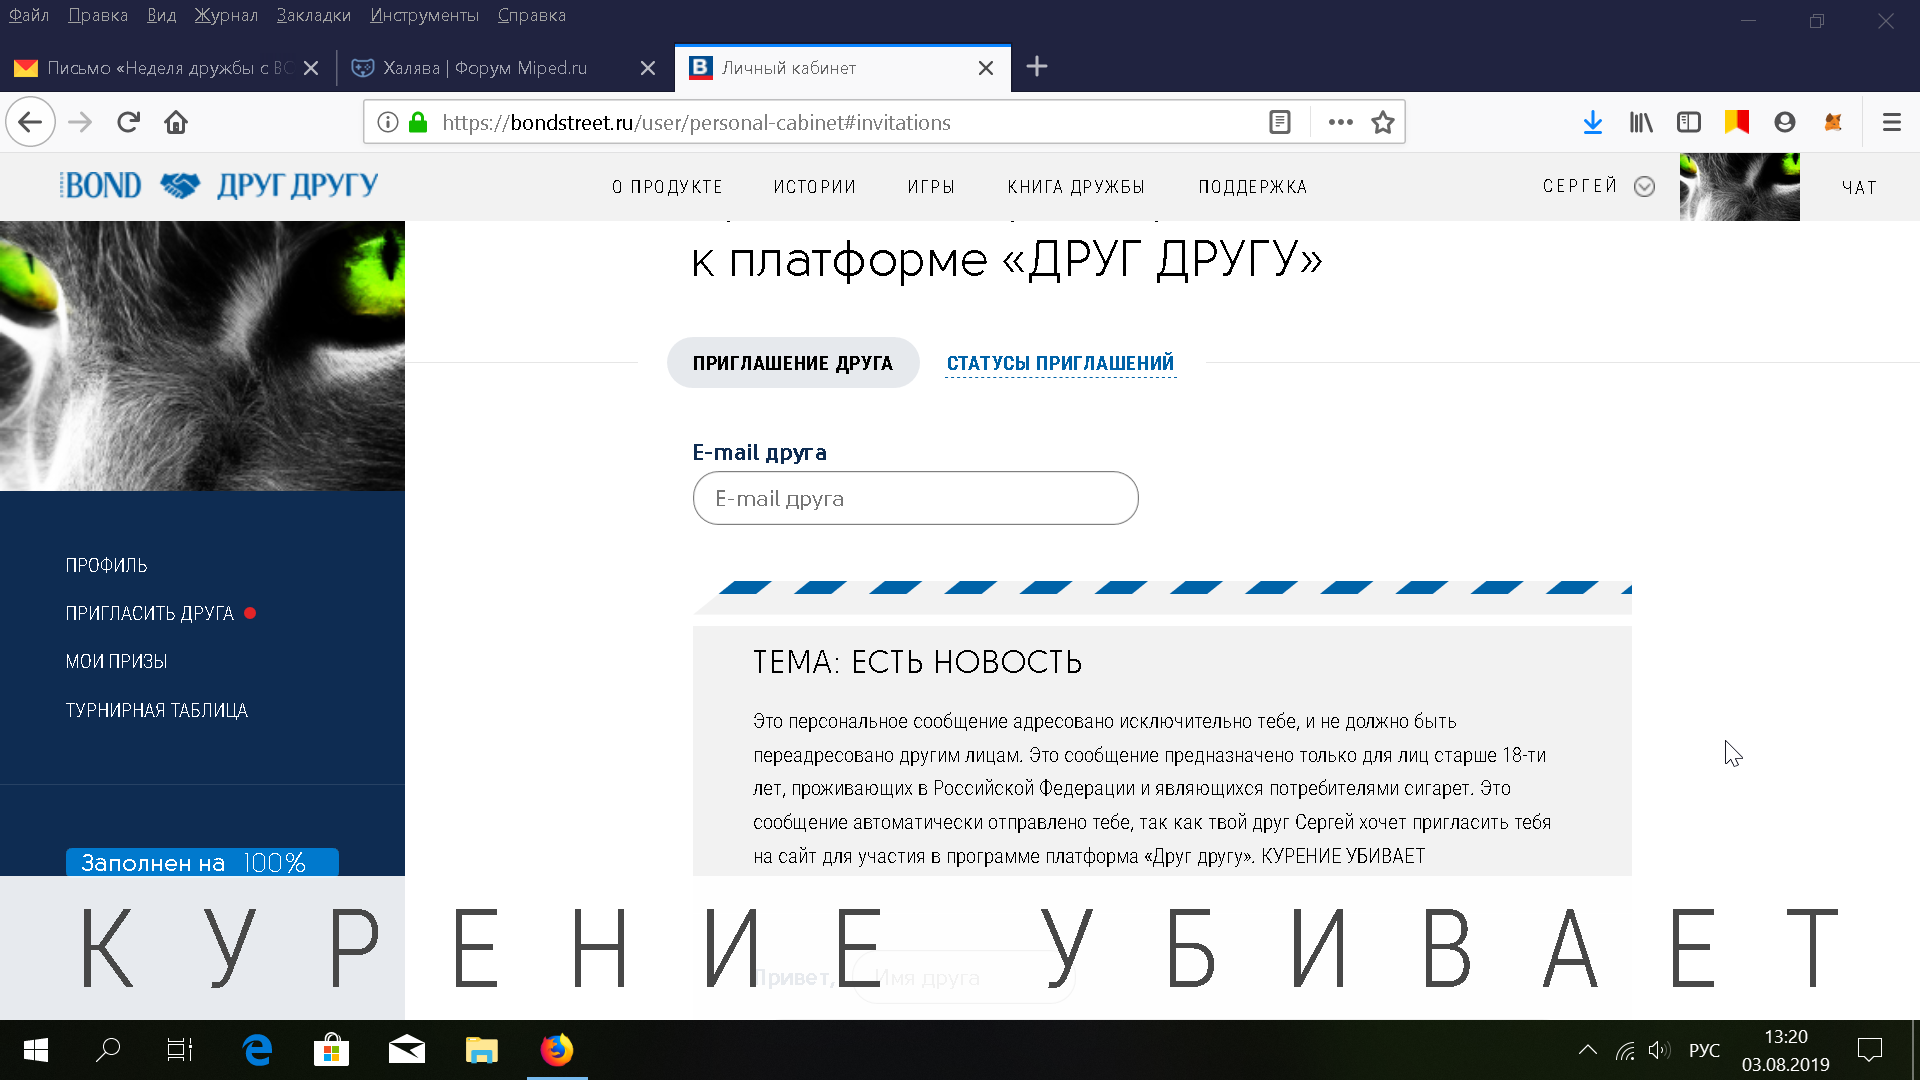The height and width of the screenshot is (1080, 1920).
Task: Open the Файл menu
Action: tap(29, 15)
